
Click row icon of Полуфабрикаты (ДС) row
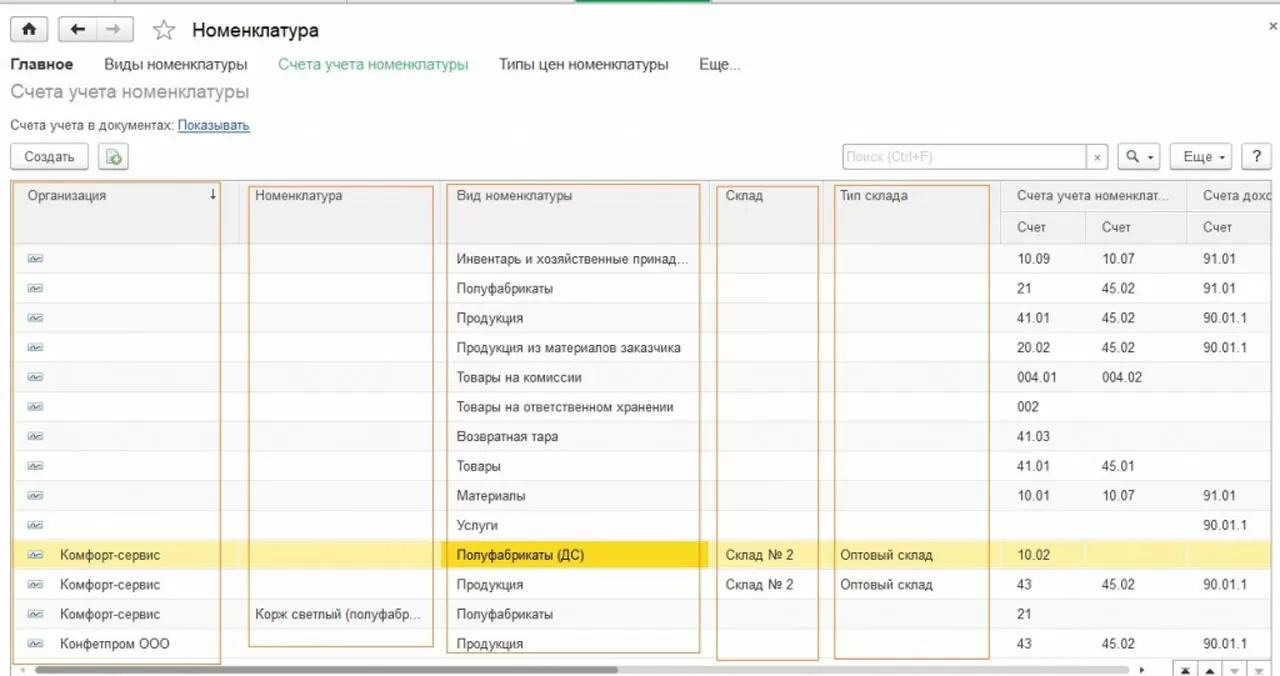pos(36,555)
